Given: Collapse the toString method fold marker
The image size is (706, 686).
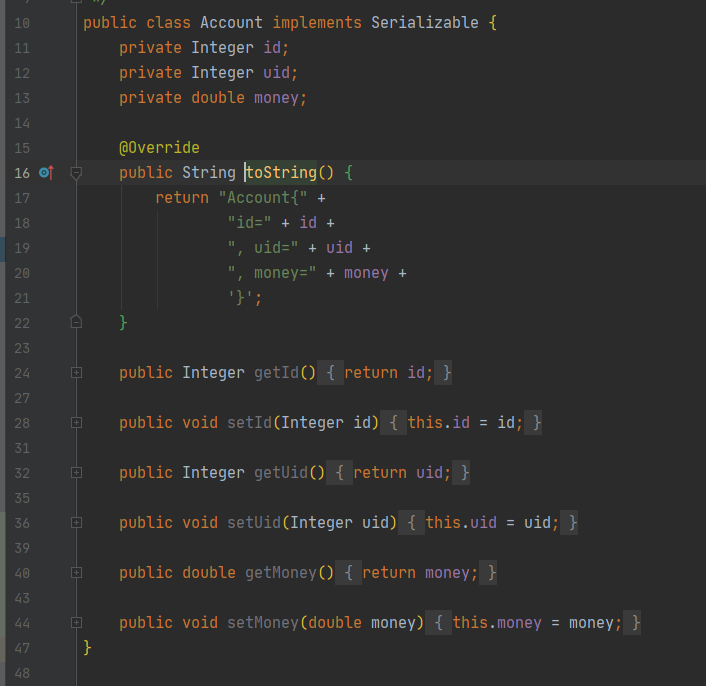Looking at the screenshot, I should point(76,173).
